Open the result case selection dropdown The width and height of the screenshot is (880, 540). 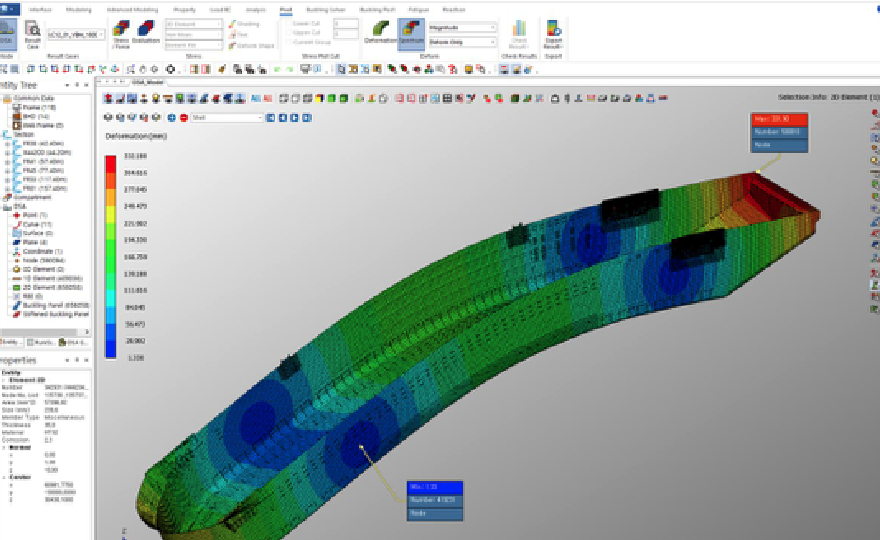pyautogui.click(x=78, y=34)
